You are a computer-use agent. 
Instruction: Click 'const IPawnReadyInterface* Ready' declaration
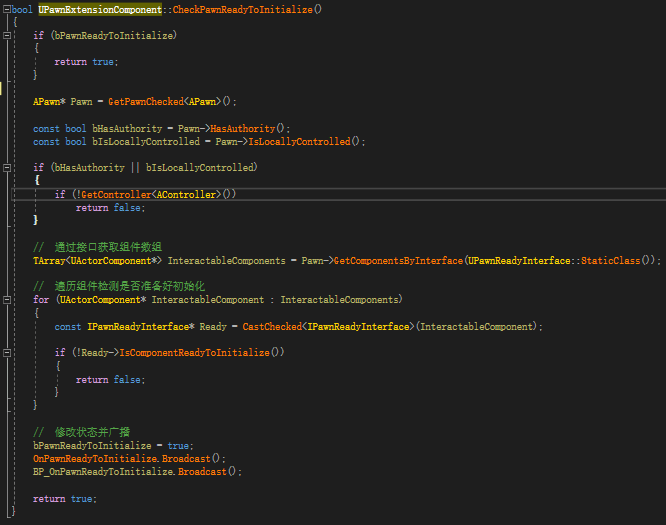(141, 326)
